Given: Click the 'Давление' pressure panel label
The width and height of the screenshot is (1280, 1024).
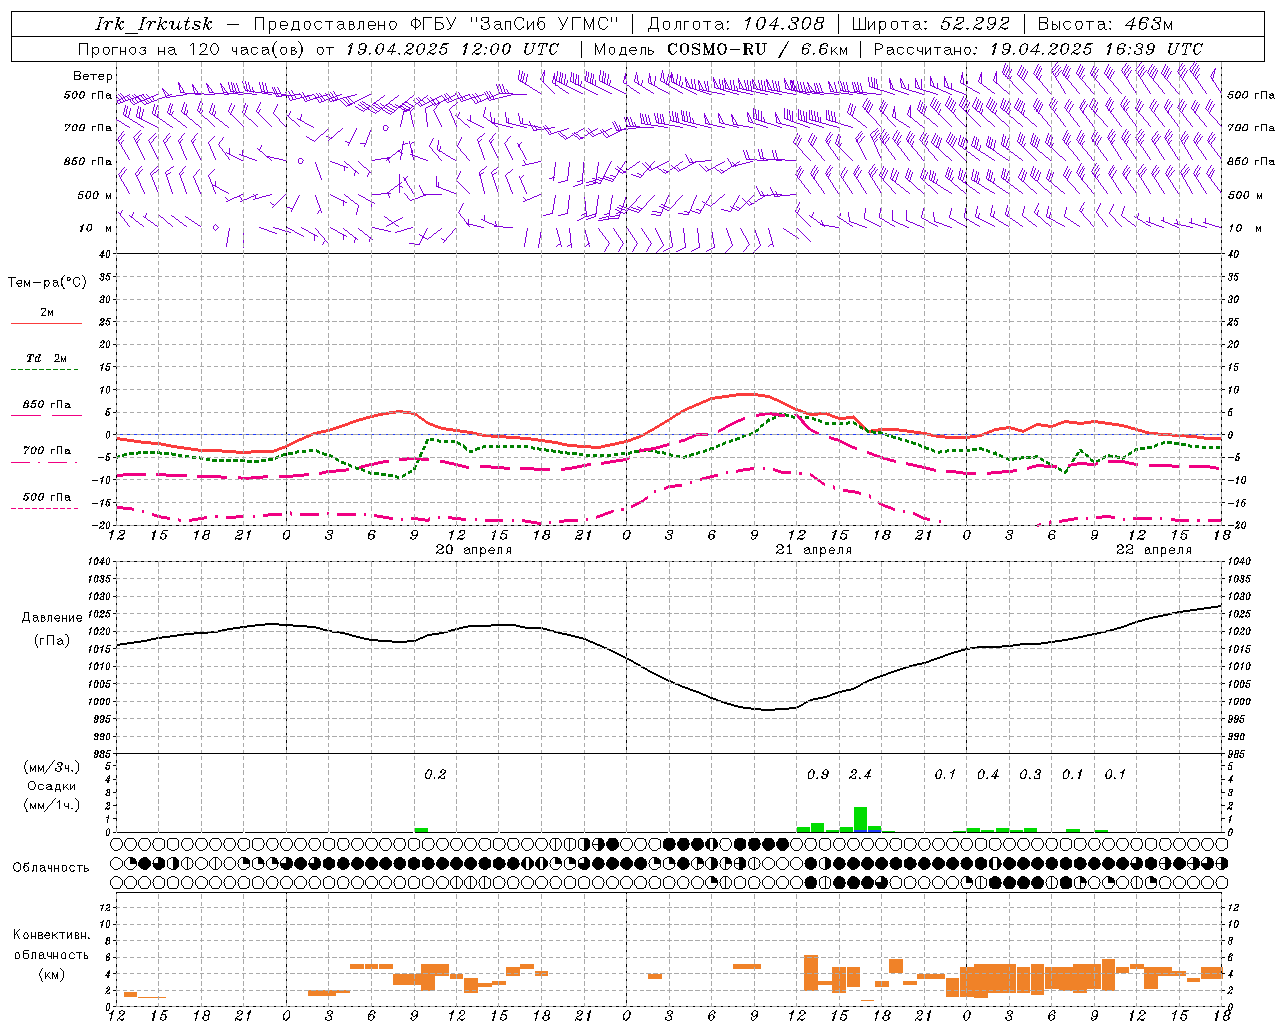Looking at the screenshot, I should pos(52,618).
